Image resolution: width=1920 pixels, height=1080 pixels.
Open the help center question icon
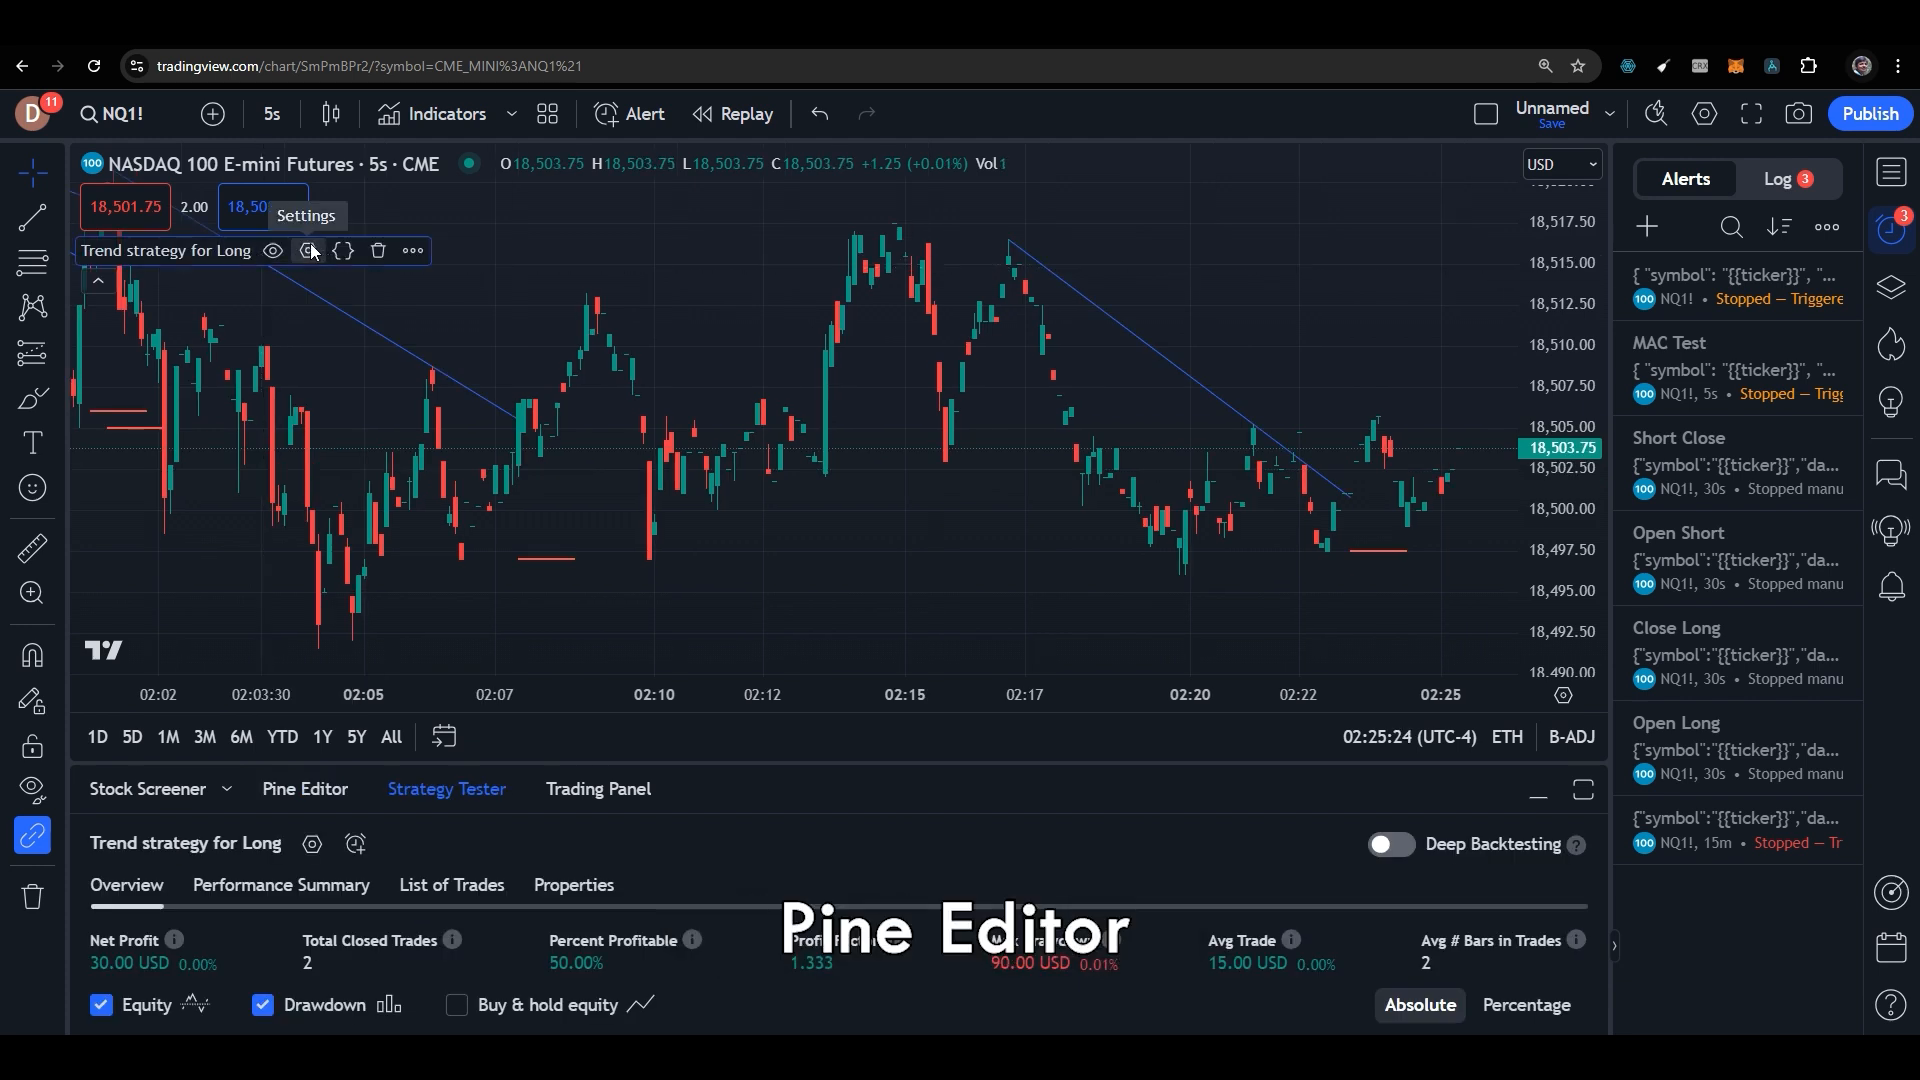pos(1891,1005)
